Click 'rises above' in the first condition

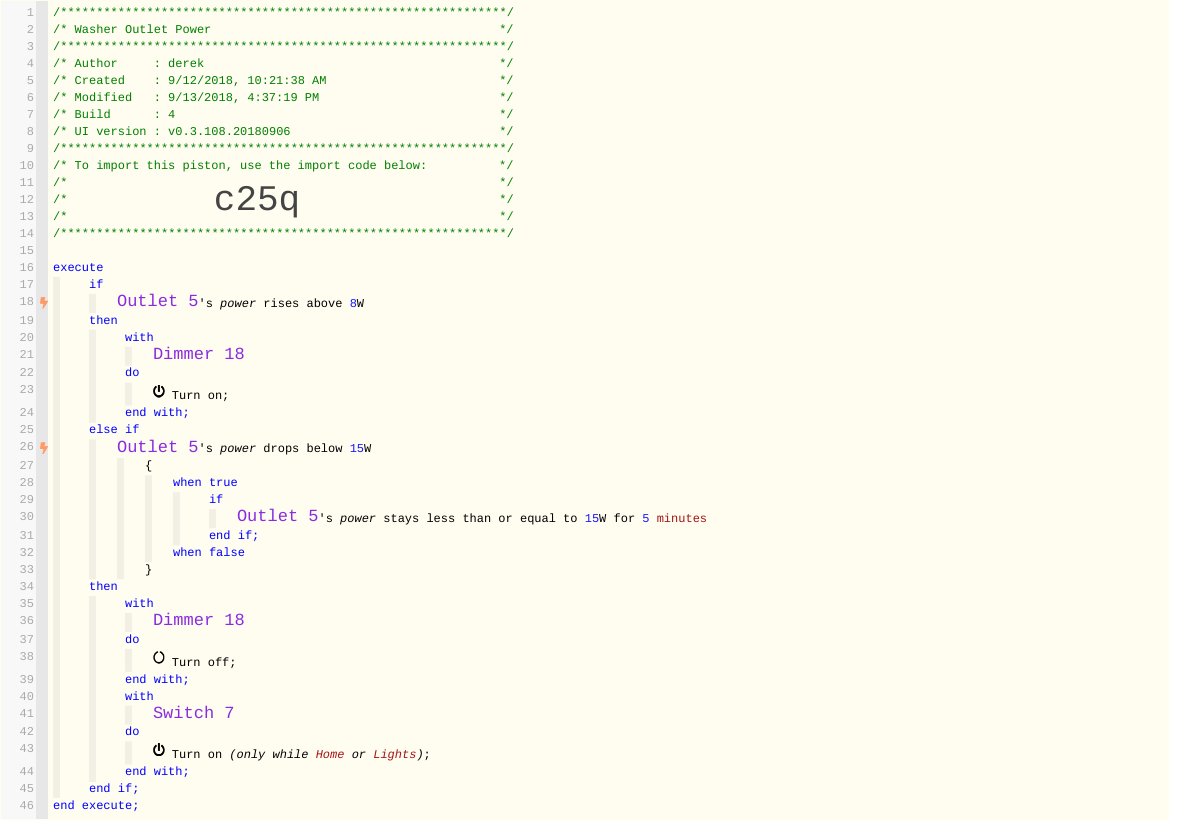tap(303, 303)
